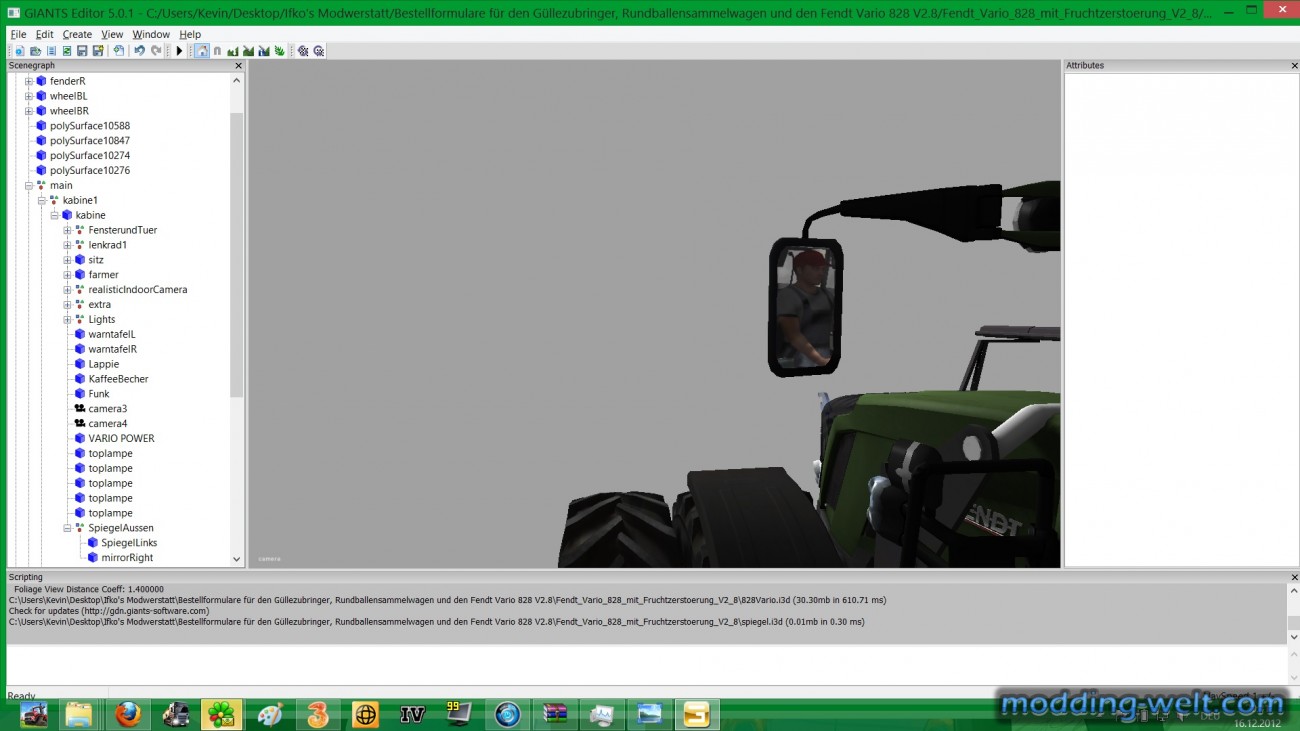
Task: Open the Create menu
Action: point(77,34)
